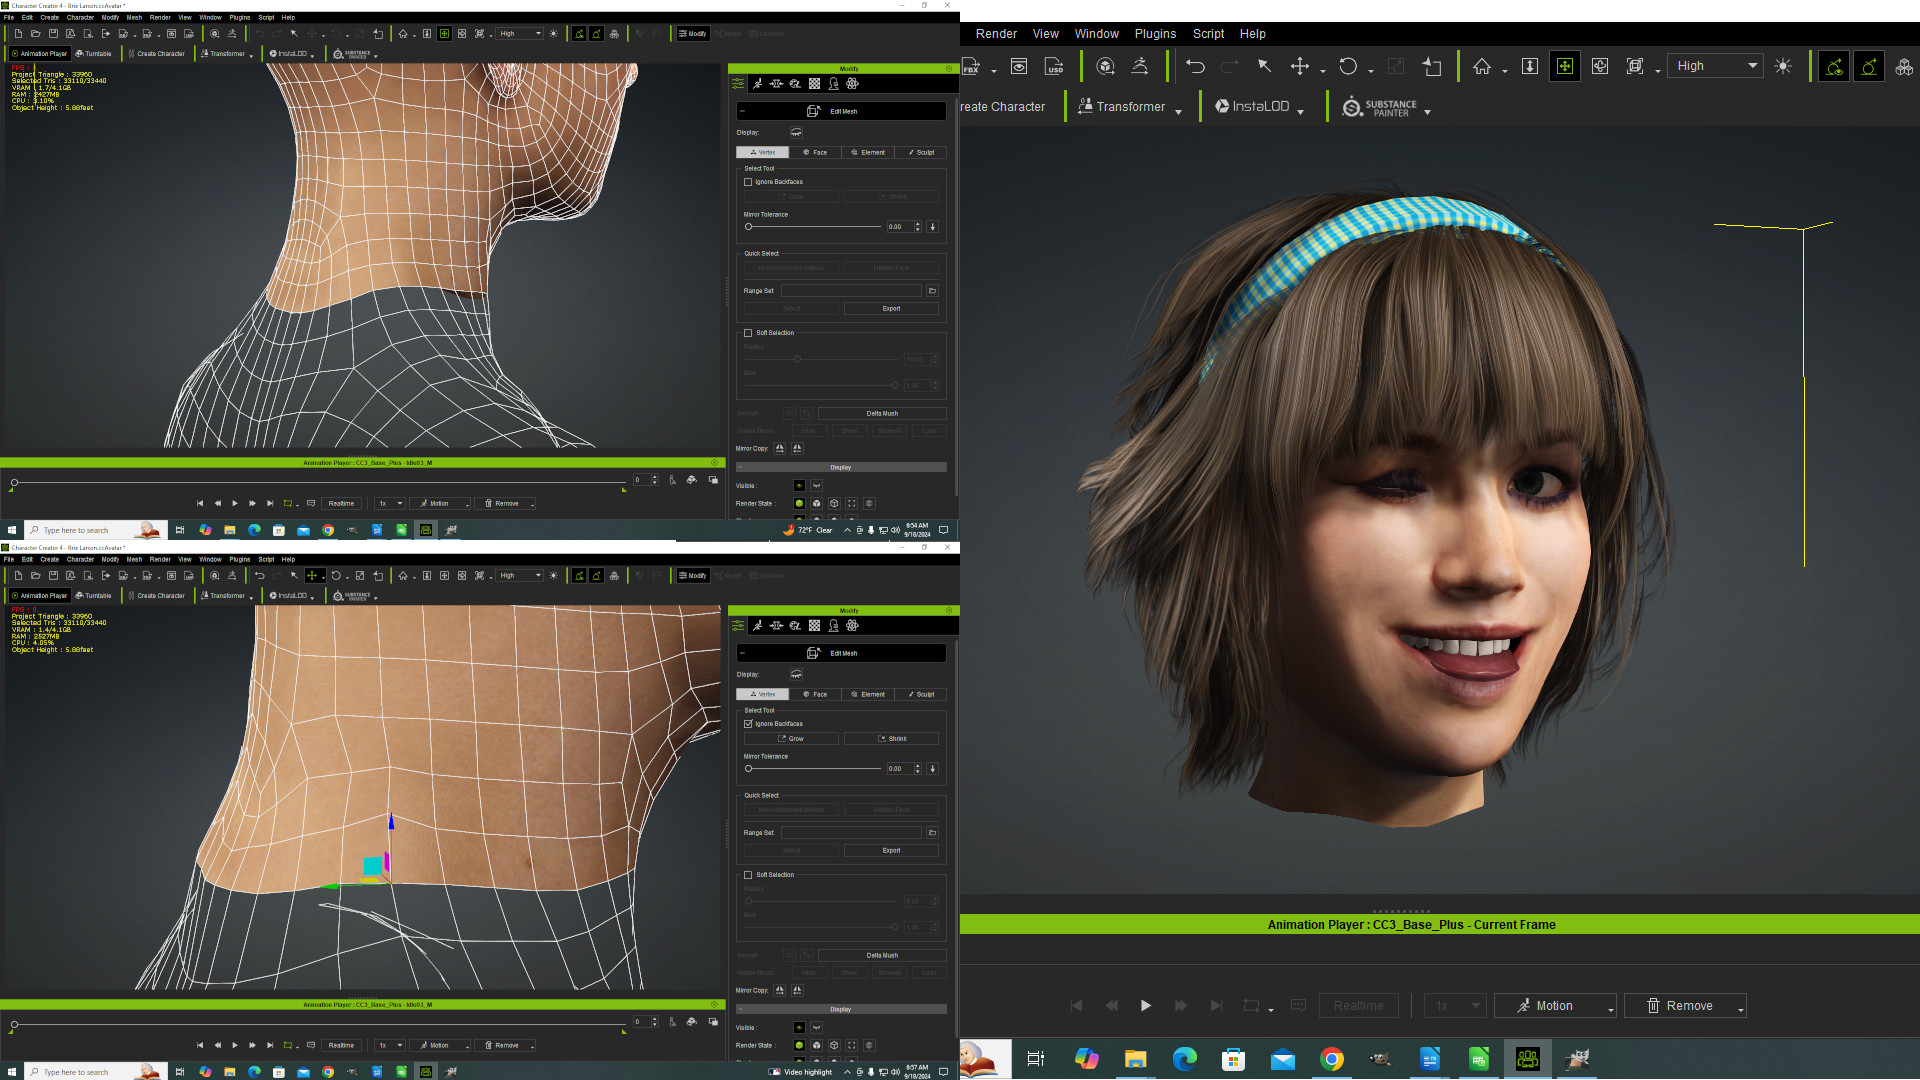The width and height of the screenshot is (1920, 1080).
Task: Click wireframe Render State cube in bottom-left window
Action: (834, 1045)
